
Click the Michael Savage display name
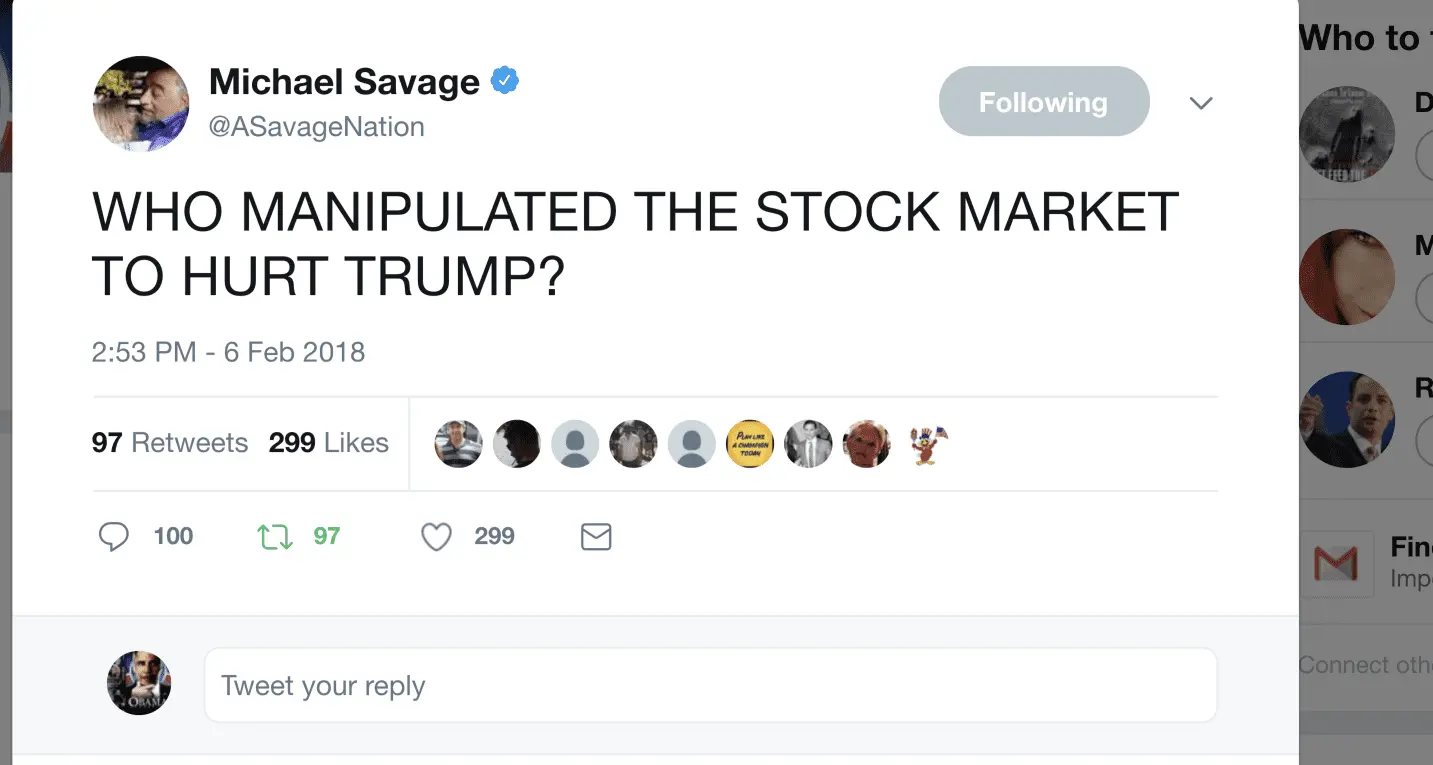pos(344,82)
